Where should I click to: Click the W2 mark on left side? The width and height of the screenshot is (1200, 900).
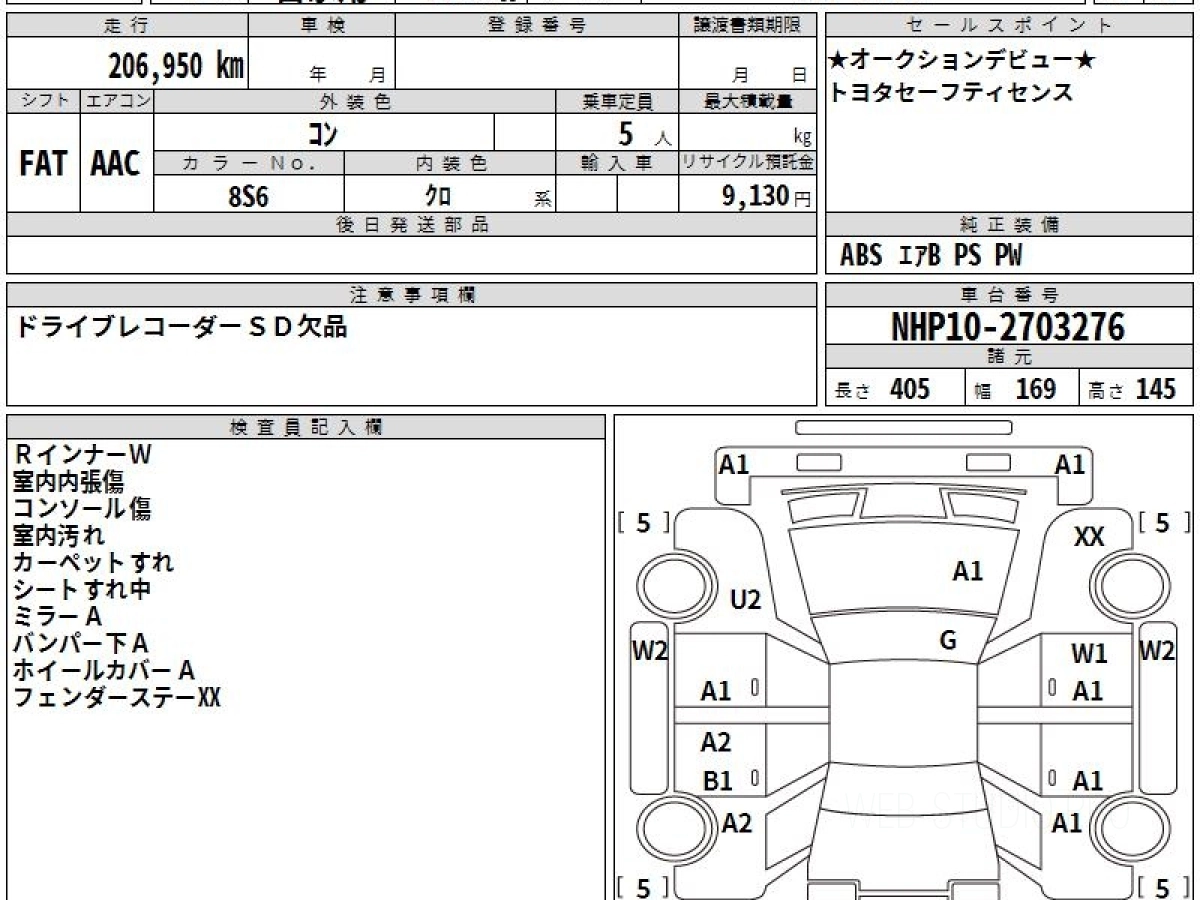650,651
